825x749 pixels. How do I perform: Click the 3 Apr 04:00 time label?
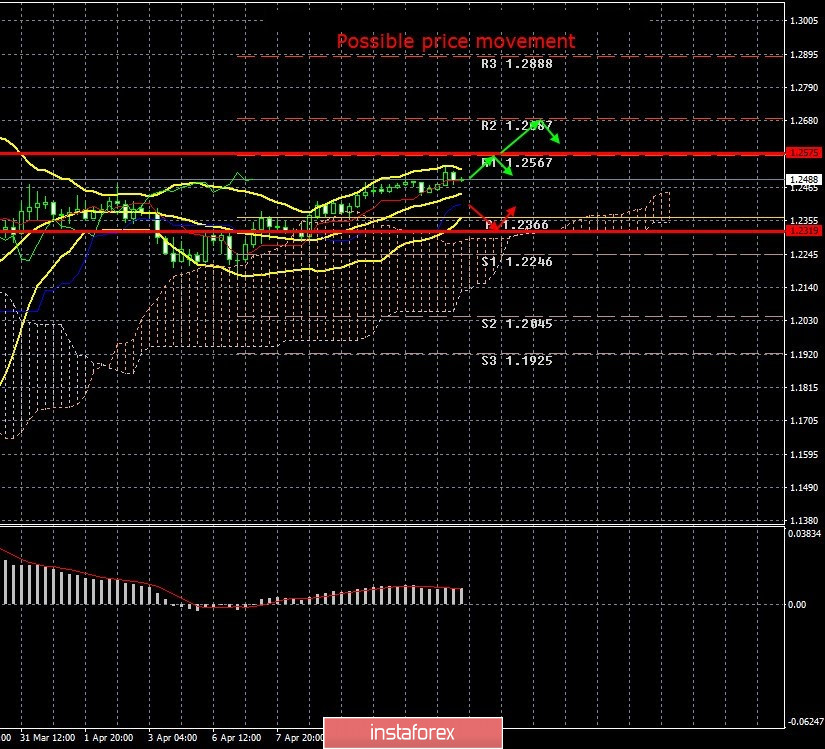pyautogui.click(x=173, y=738)
